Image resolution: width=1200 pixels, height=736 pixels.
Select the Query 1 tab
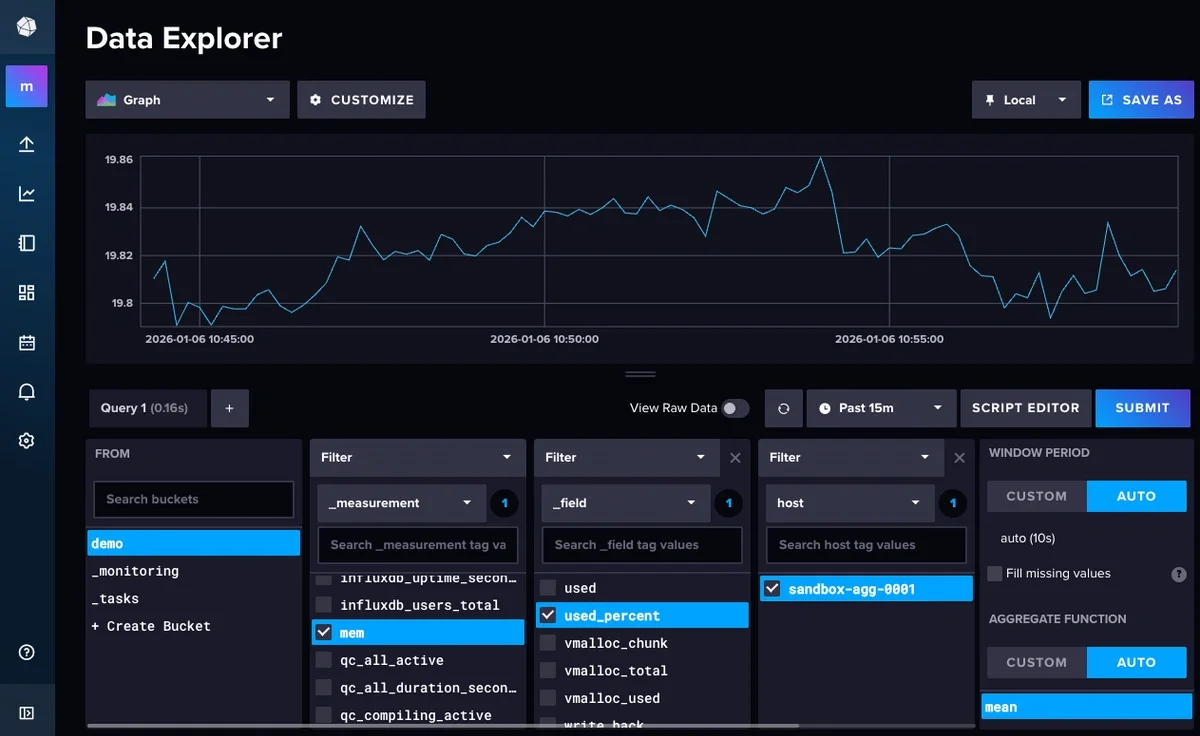[147, 408]
